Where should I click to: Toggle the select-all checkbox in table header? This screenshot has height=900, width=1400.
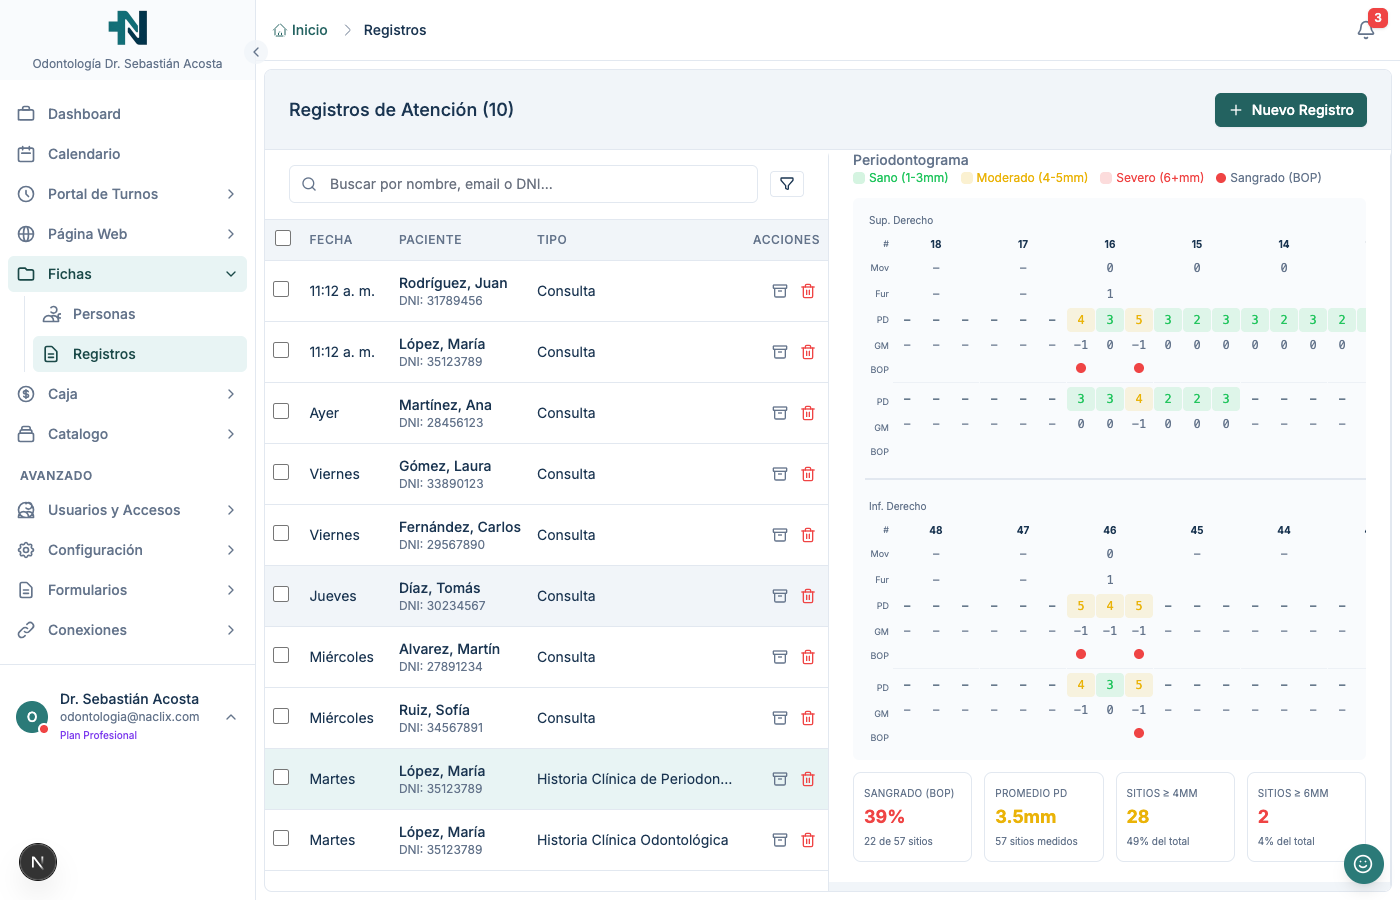pos(283,239)
